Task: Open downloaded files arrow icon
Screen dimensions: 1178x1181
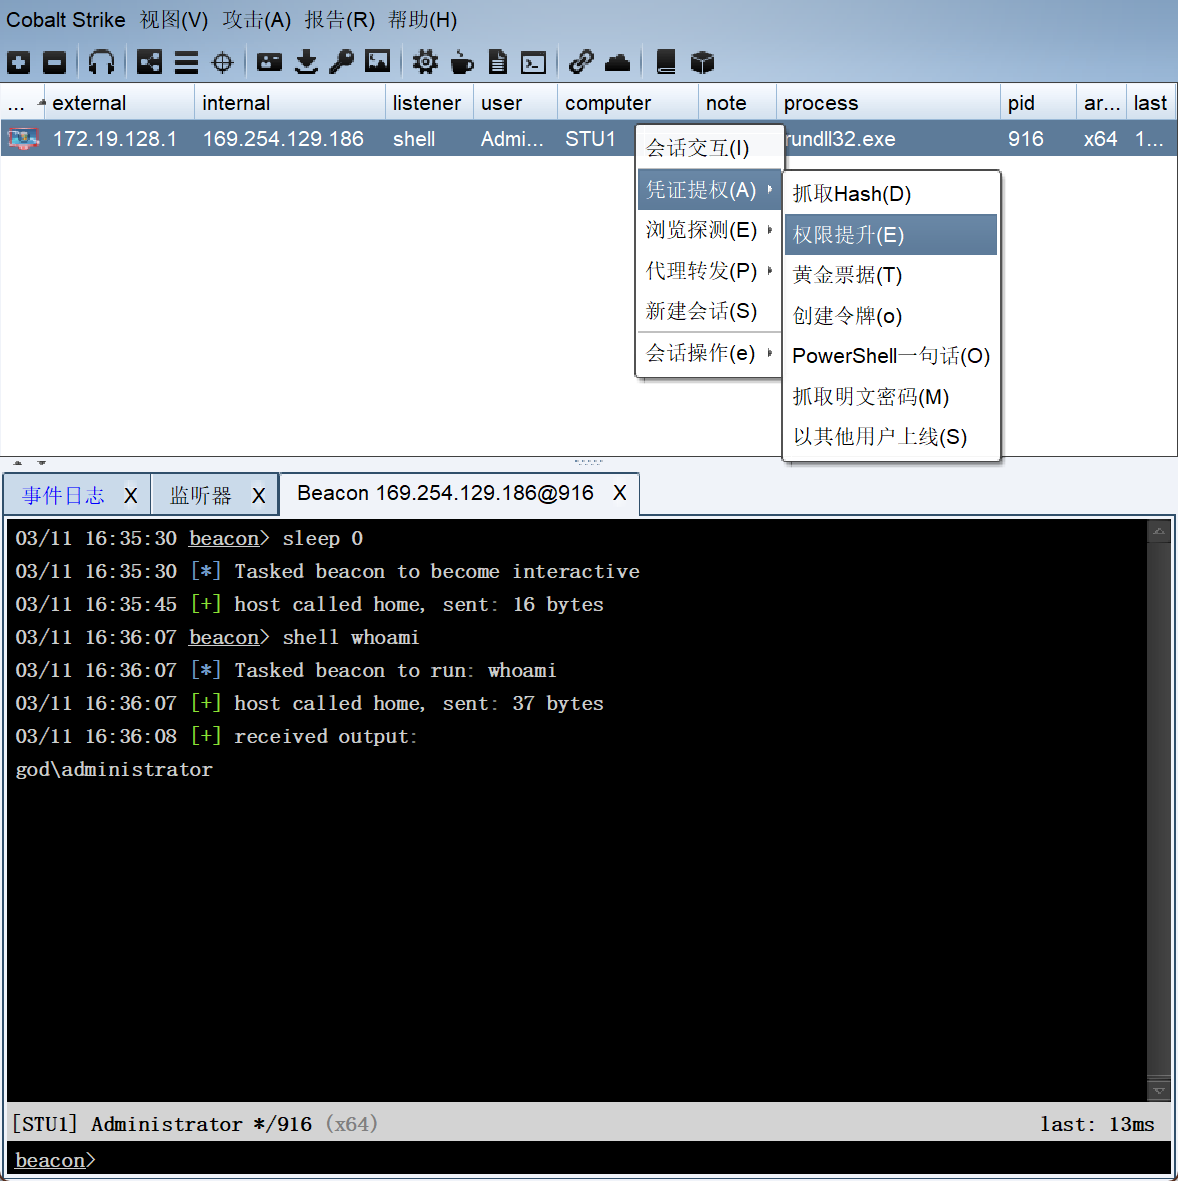Action: (x=306, y=63)
